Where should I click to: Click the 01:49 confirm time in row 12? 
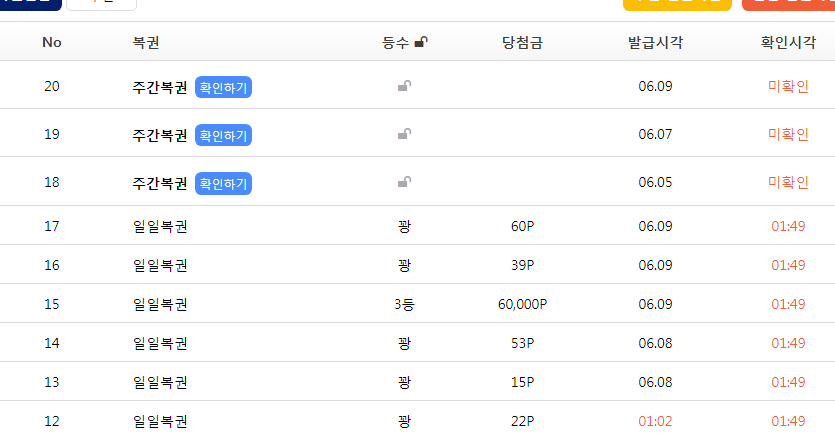click(788, 421)
